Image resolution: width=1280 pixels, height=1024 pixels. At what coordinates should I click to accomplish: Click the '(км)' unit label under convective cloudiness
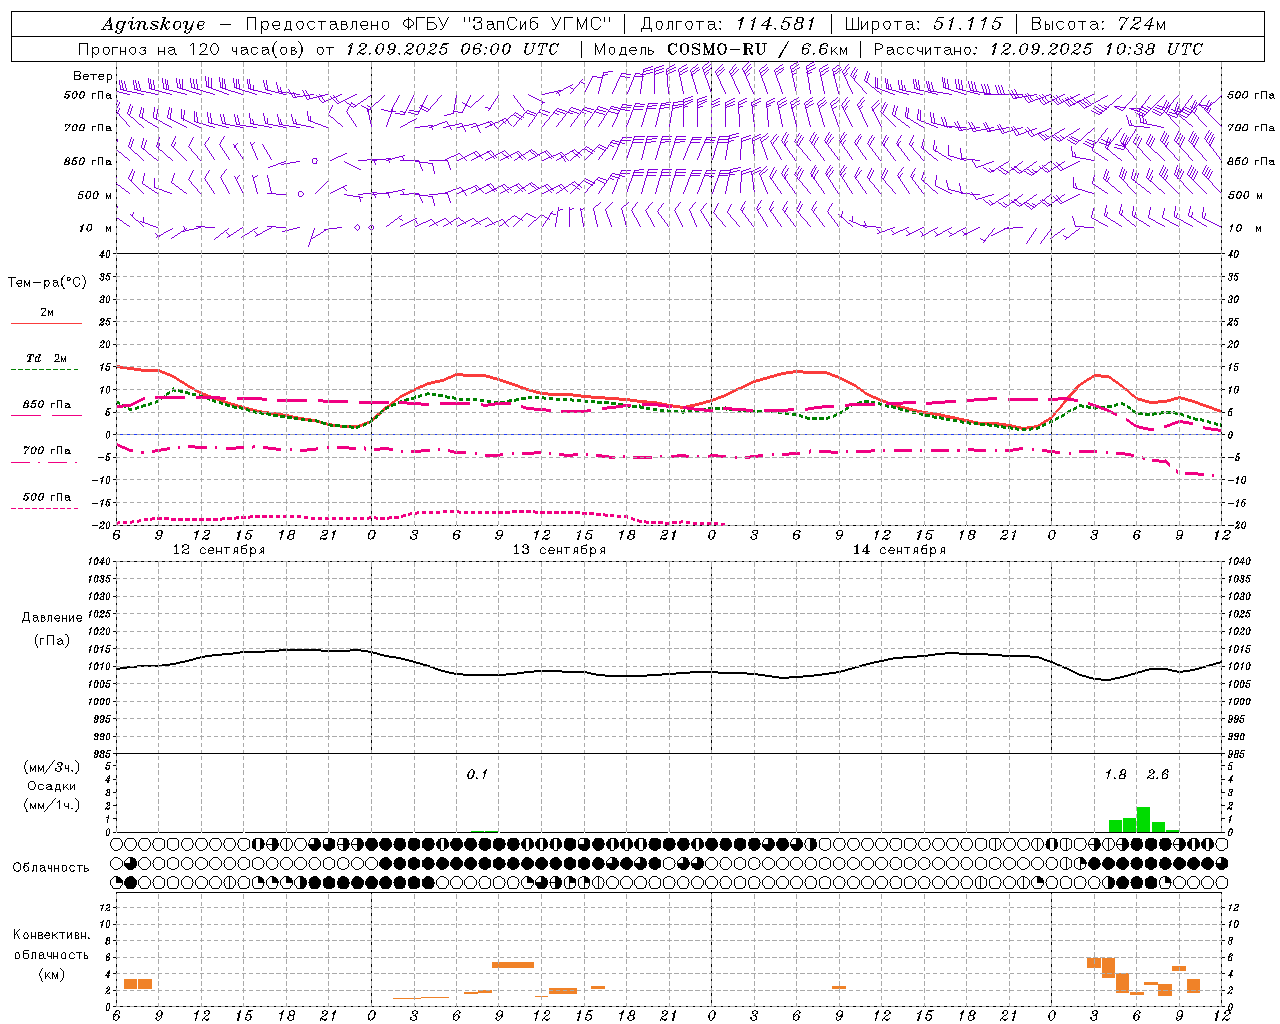[51, 974]
